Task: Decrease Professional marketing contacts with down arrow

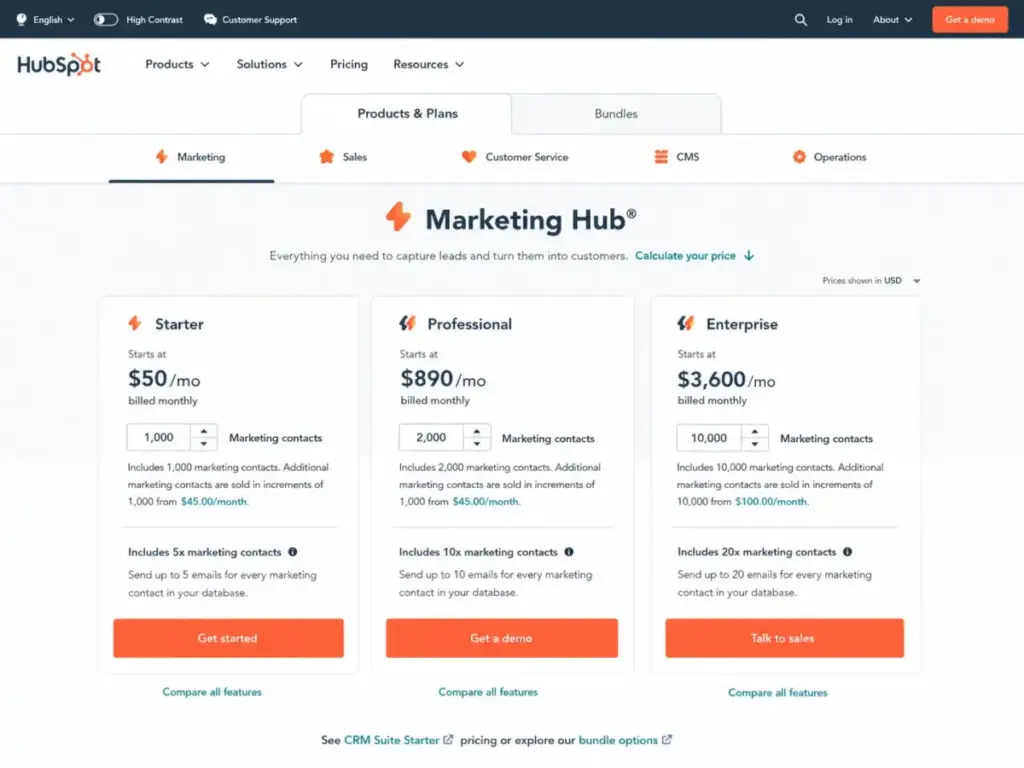Action: coord(477,444)
